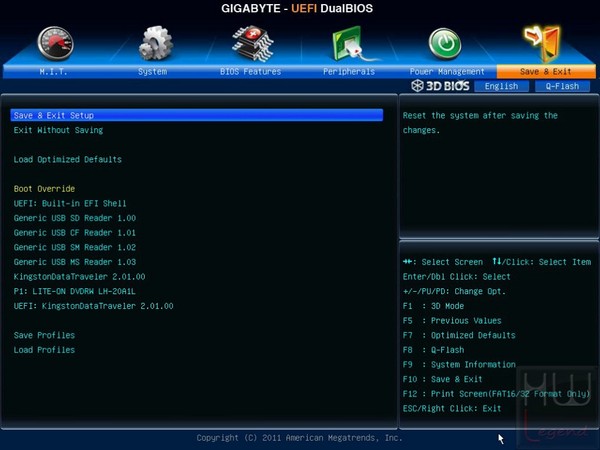Go to the BIOS Features tab
The height and width of the screenshot is (450, 600).
[x=250, y=72]
